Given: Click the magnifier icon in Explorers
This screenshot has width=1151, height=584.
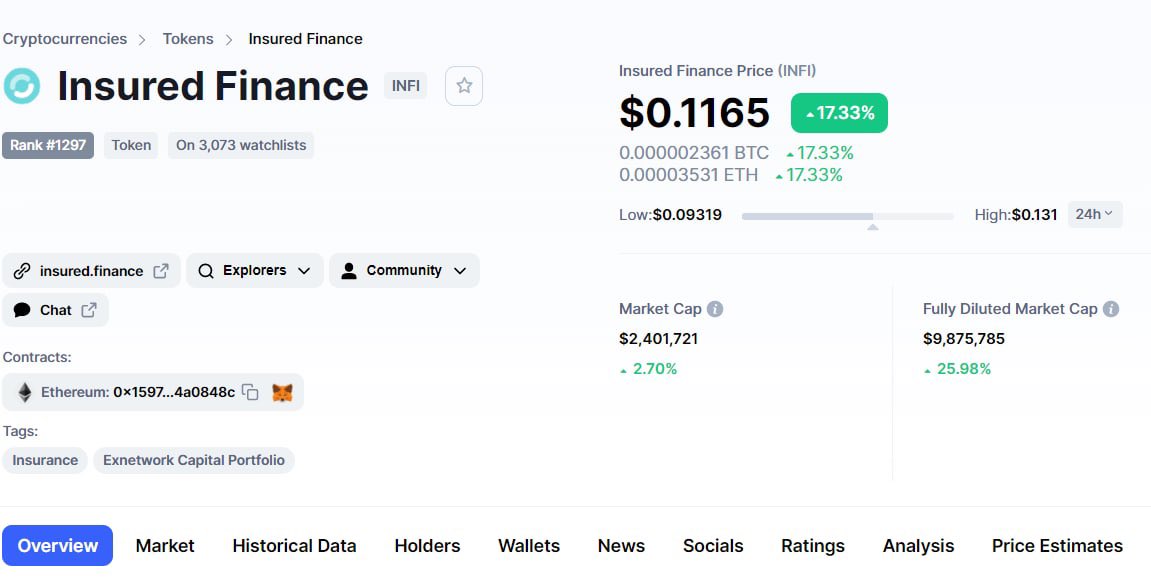Looking at the screenshot, I should click(206, 271).
